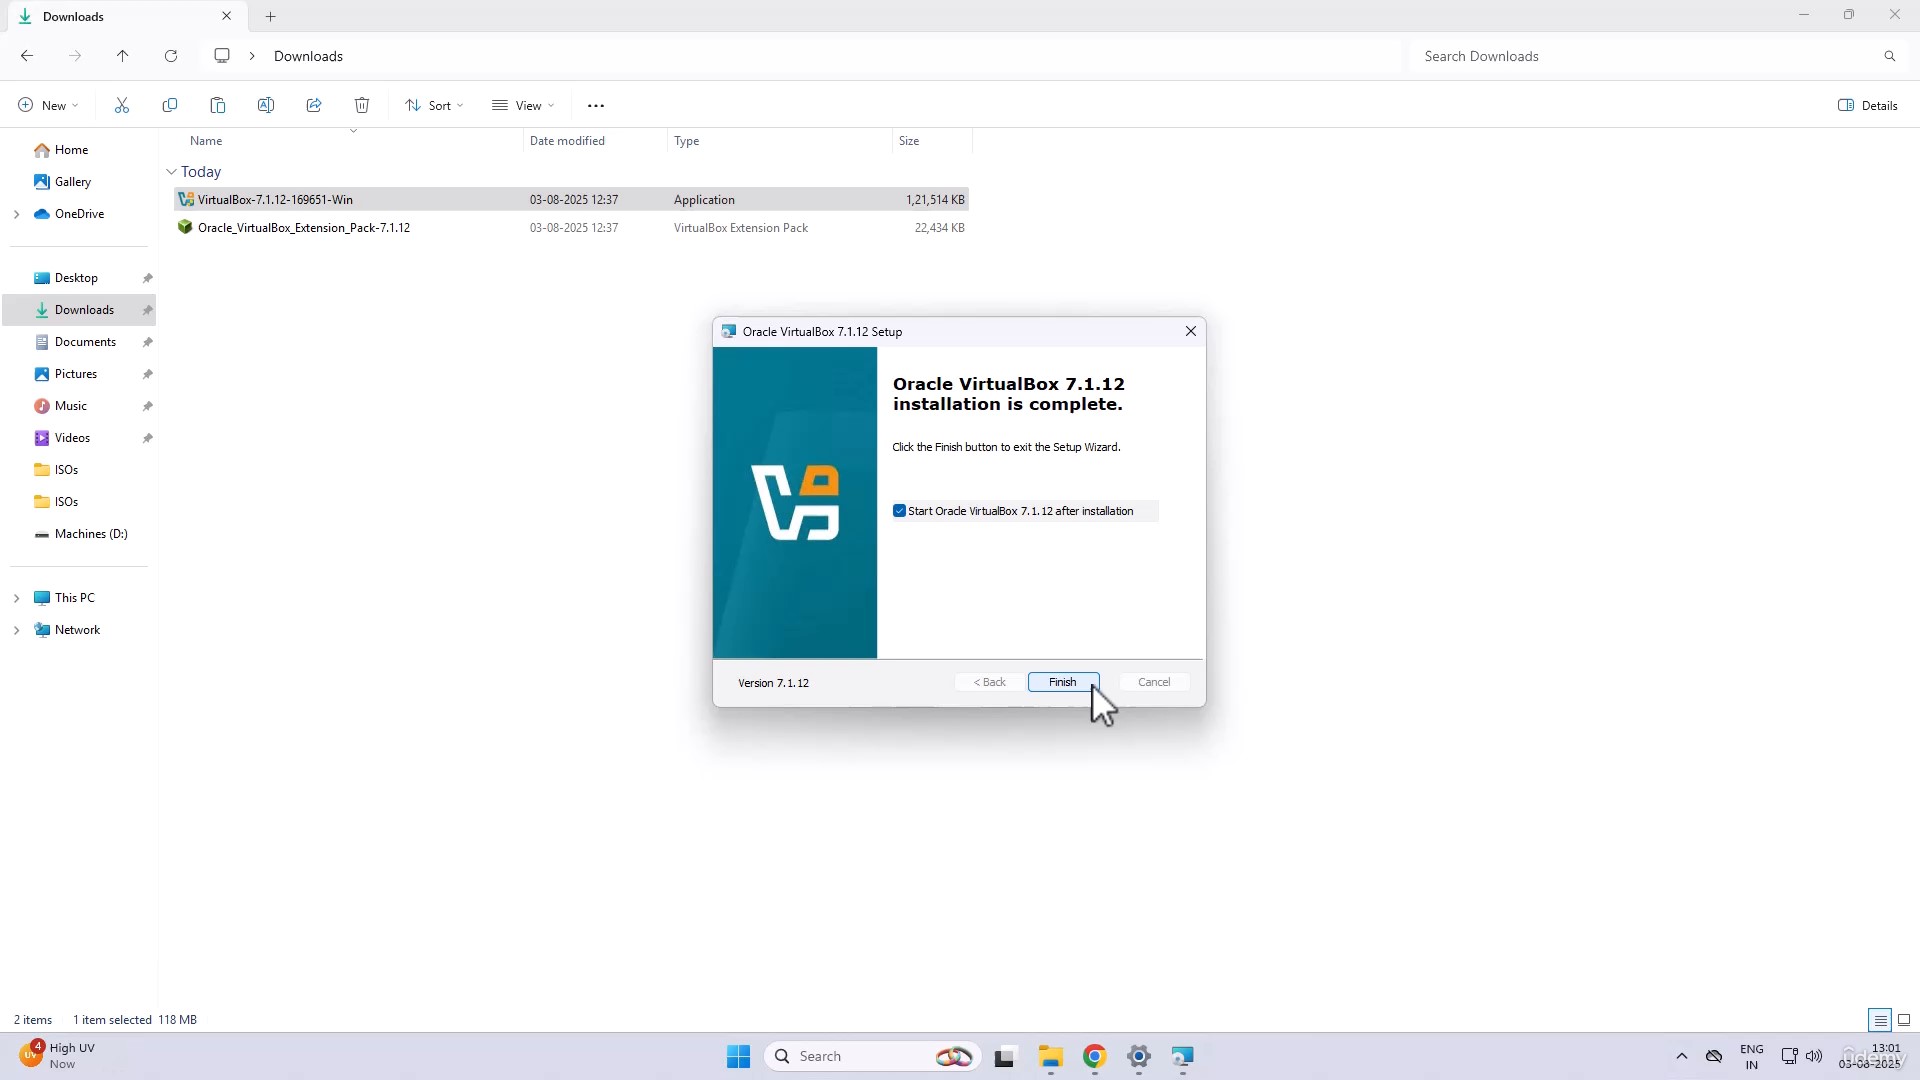
Task: Open Machines (D:) drive
Action: pos(91,534)
